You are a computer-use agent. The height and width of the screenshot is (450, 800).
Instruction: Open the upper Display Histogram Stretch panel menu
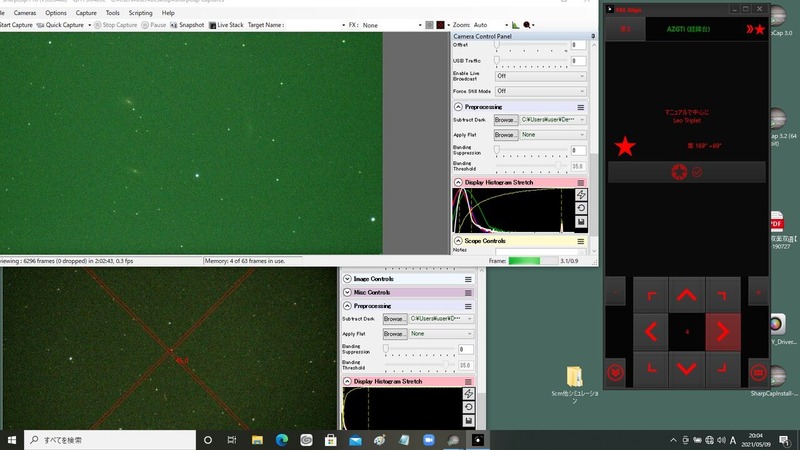(581, 183)
